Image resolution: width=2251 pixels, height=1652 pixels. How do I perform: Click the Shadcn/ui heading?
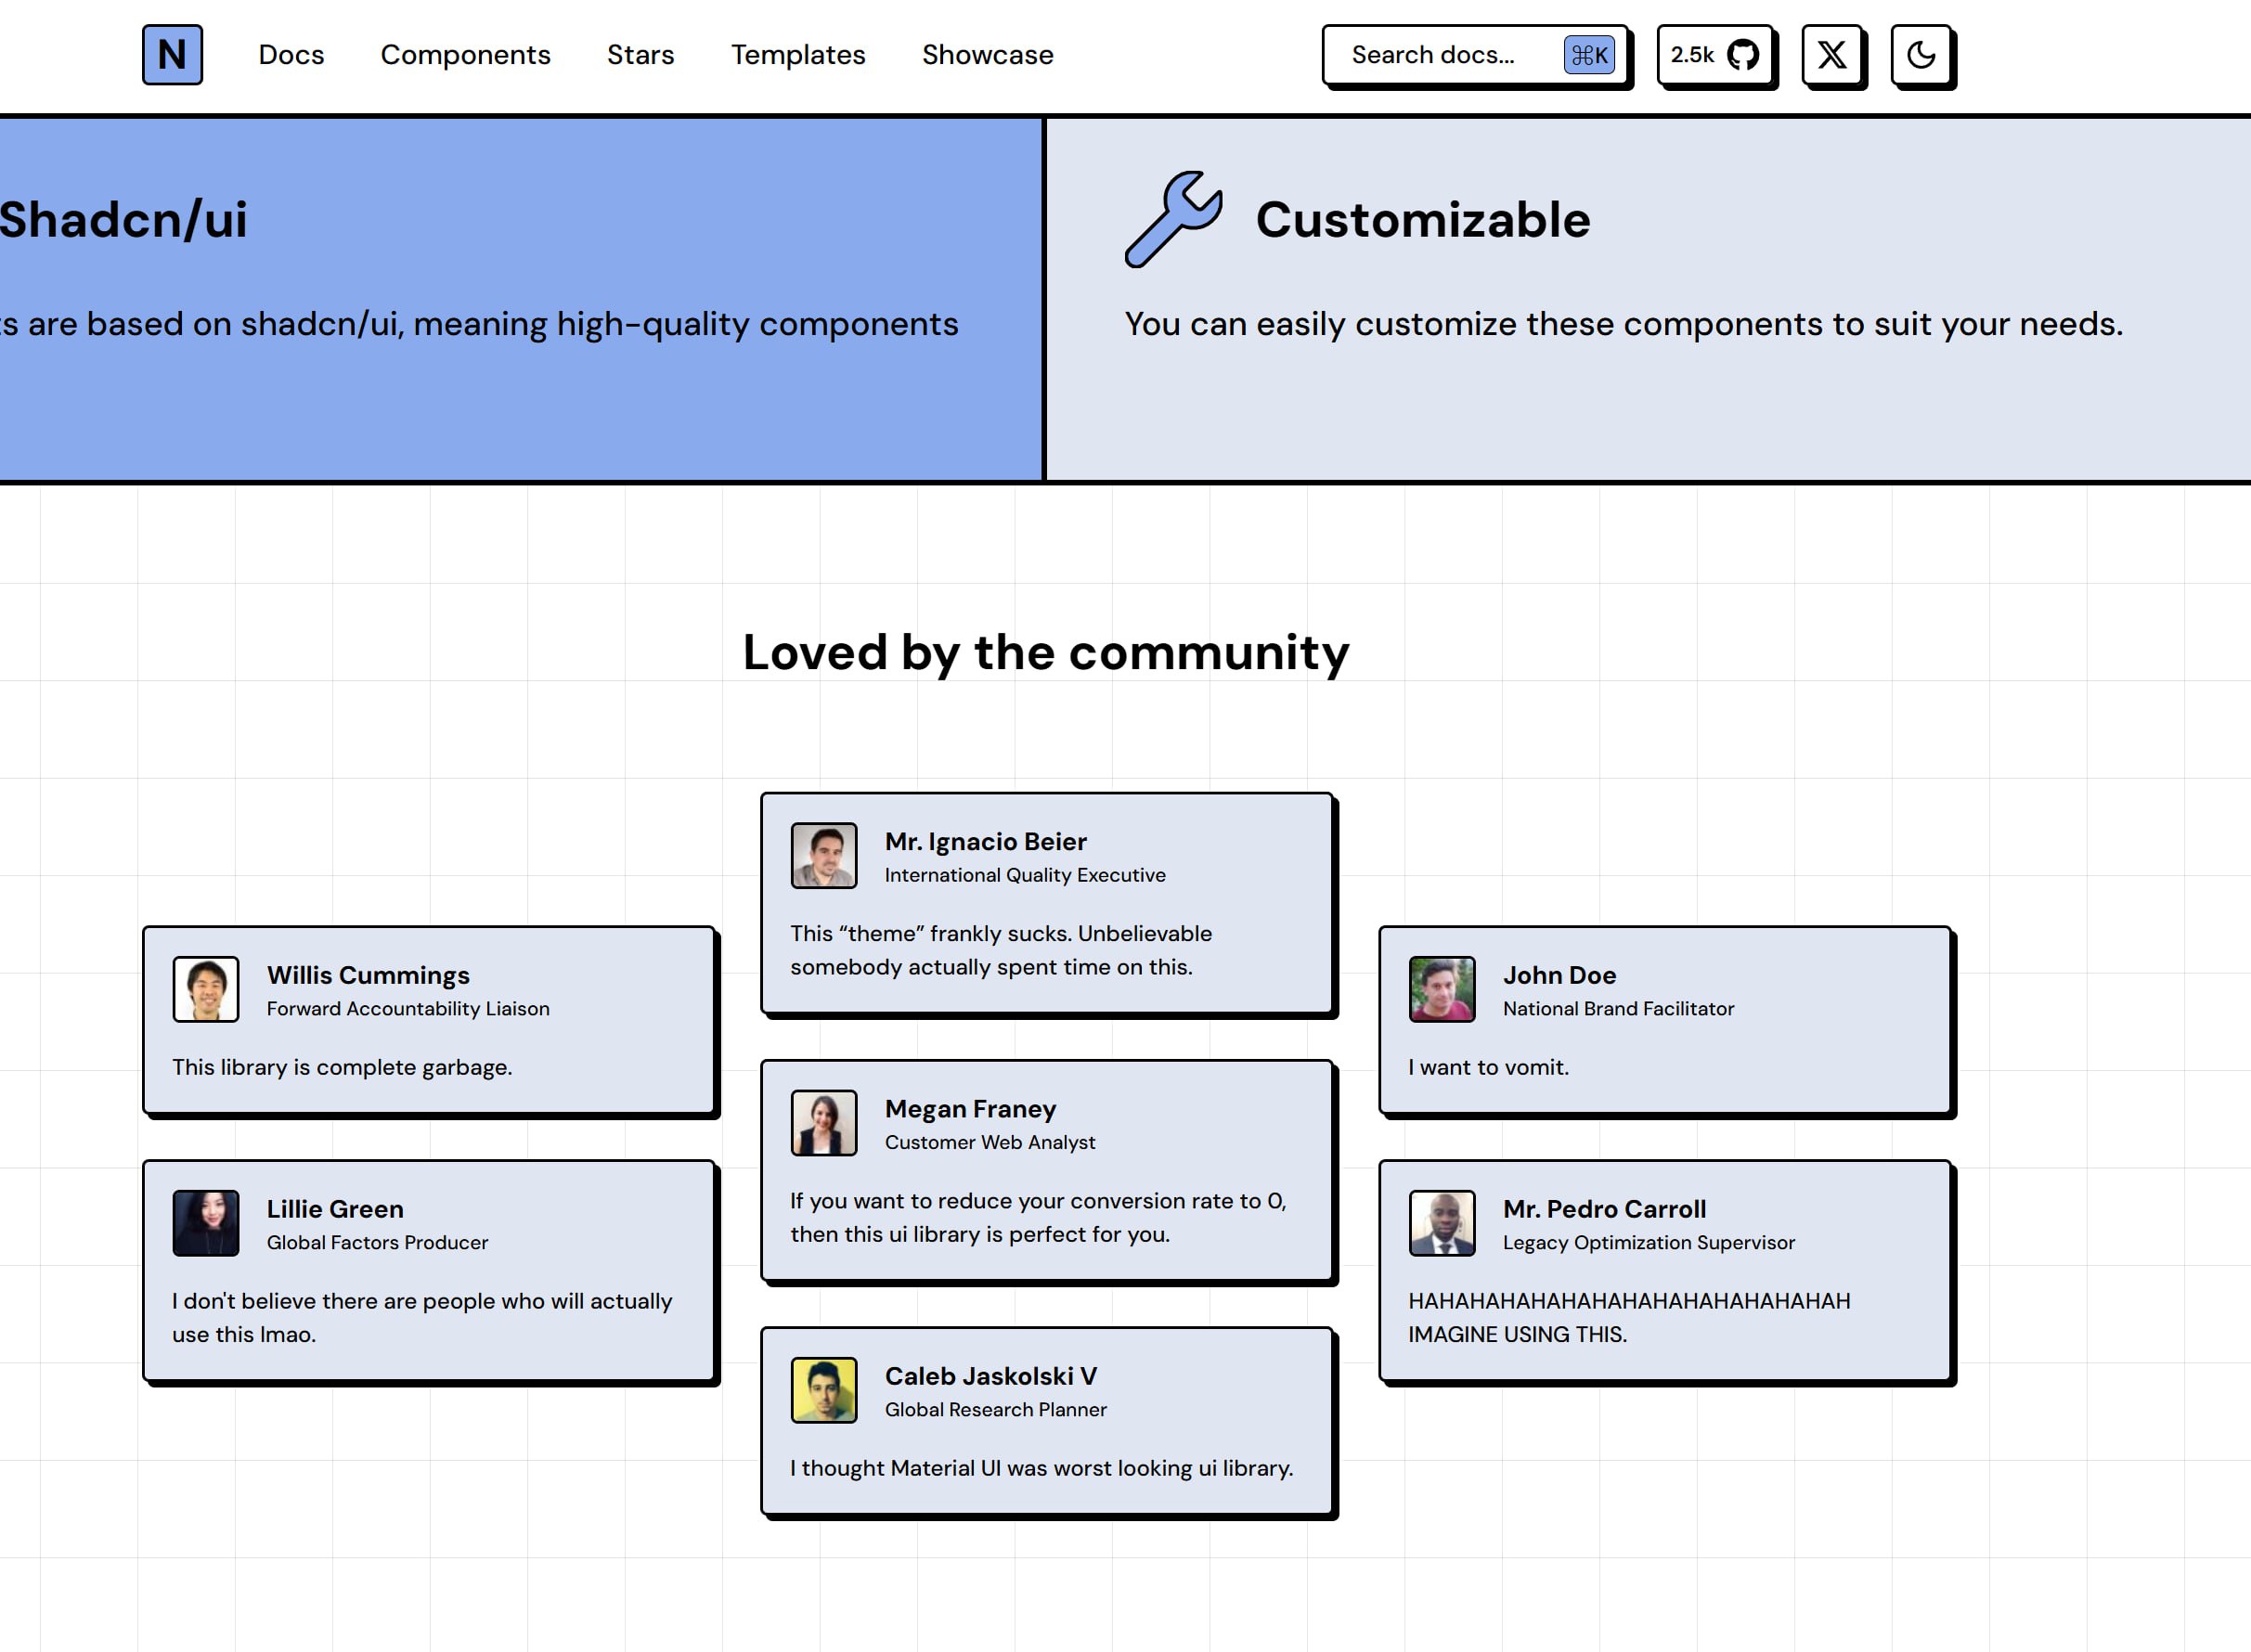[123, 219]
